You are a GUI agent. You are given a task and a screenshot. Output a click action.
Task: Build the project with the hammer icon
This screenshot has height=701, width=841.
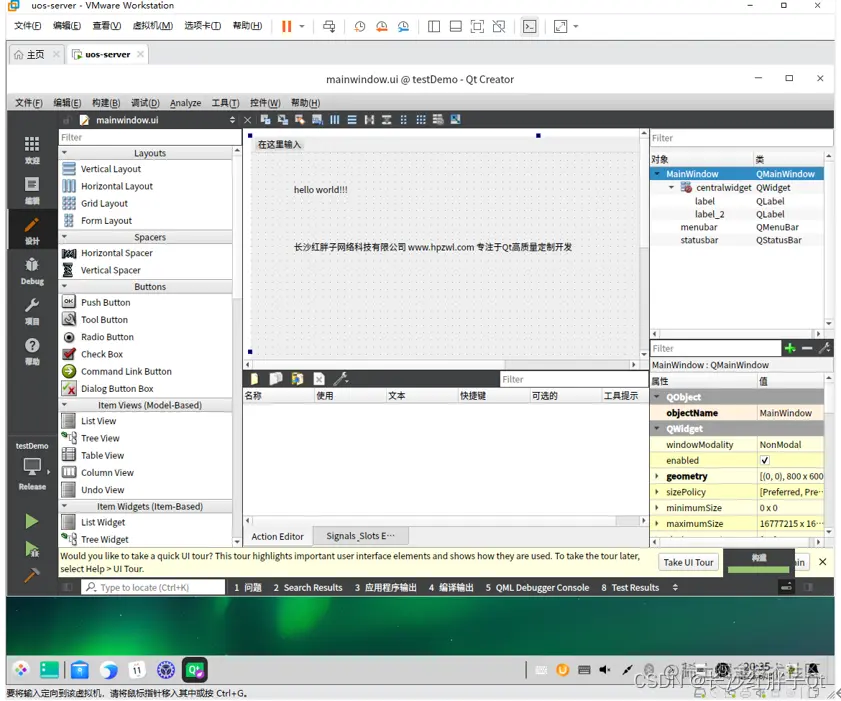[x=32, y=575]
